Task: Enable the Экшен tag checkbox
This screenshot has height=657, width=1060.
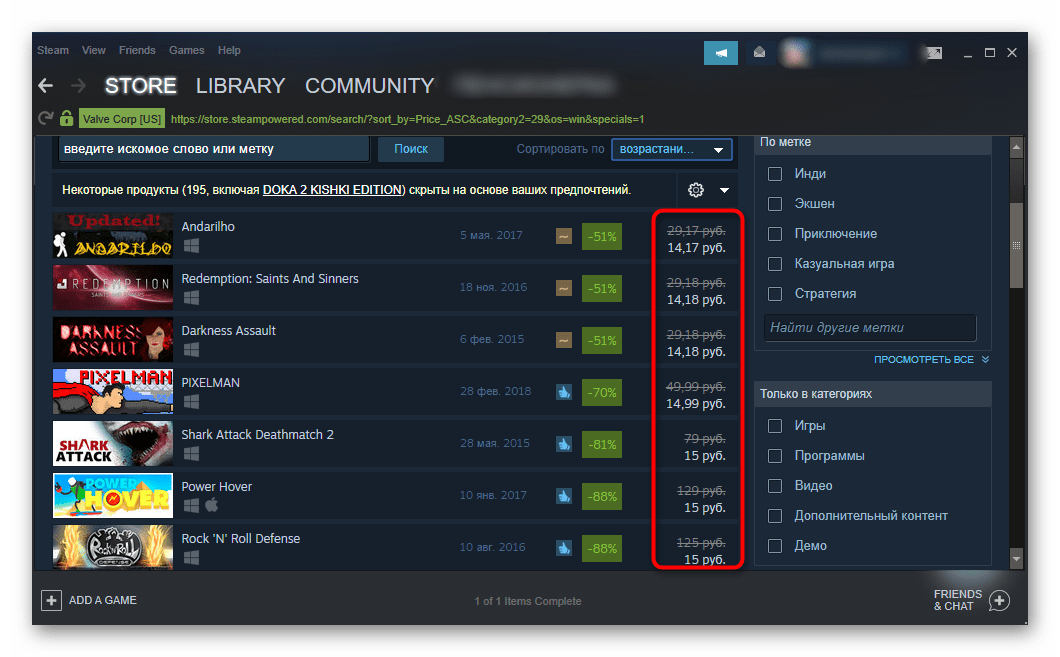Action: click(775, 203)
